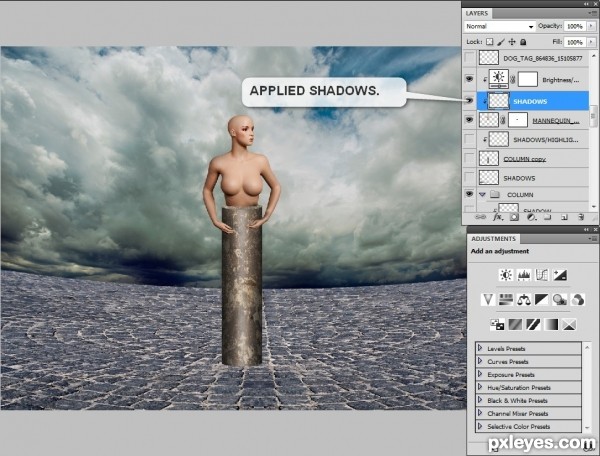This screenshot has width=600, height=456.
Task: Expand Exposure Presets
Action: (480, 374)
